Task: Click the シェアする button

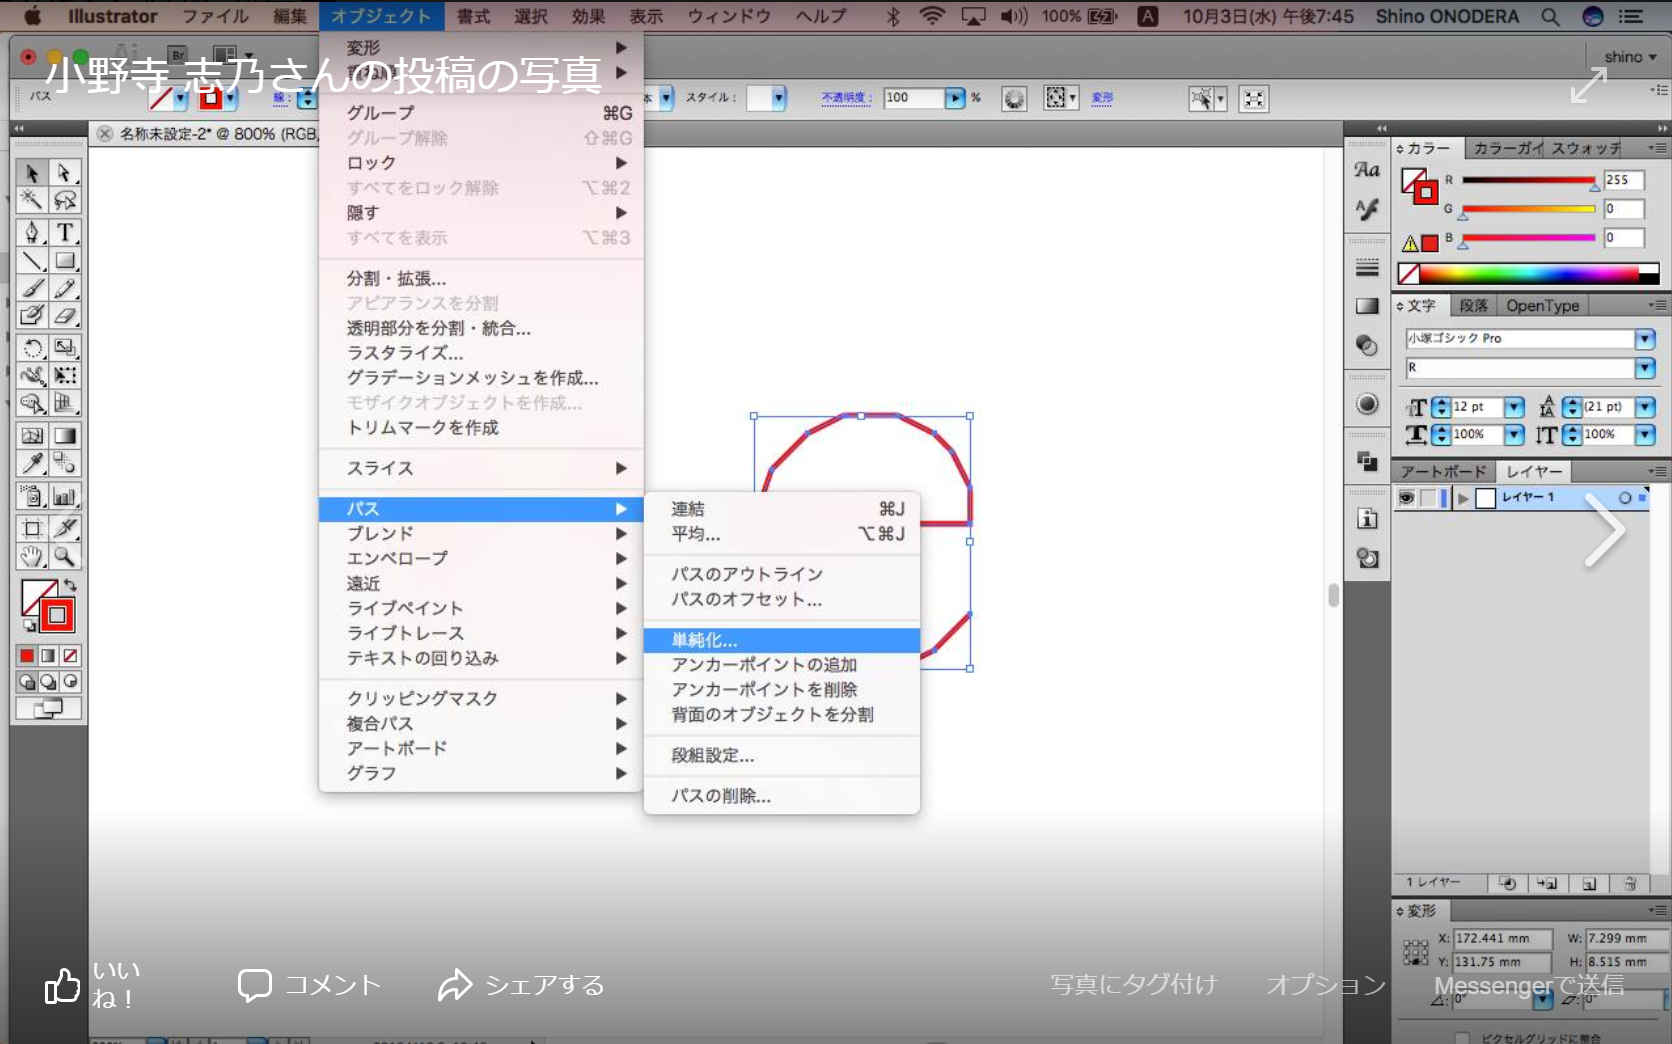Action: pyautogui.click(x=521, y=985)
